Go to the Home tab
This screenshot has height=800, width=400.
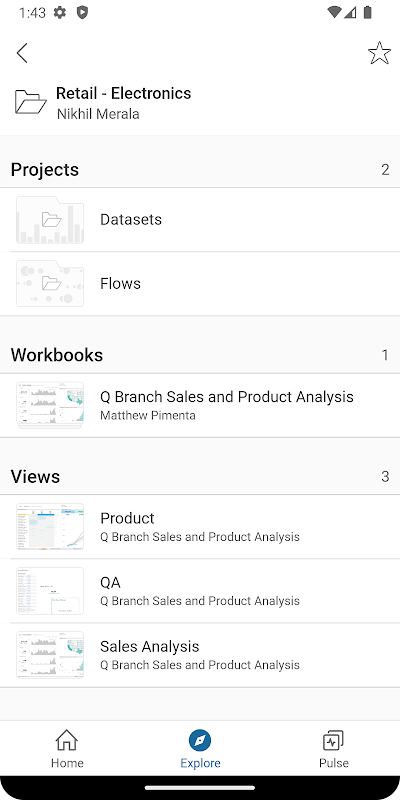67,748
